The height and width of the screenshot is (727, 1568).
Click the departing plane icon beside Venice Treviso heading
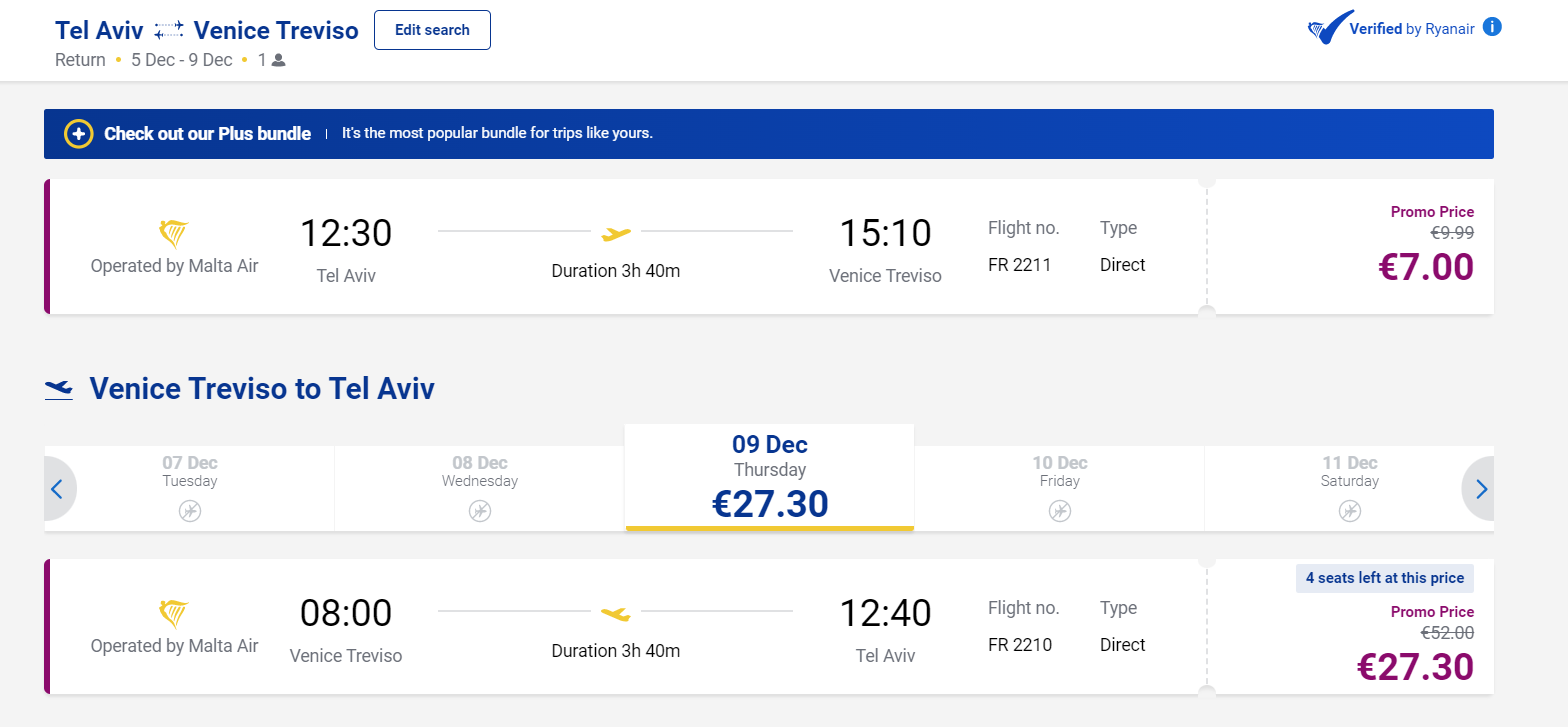(60, 388)
